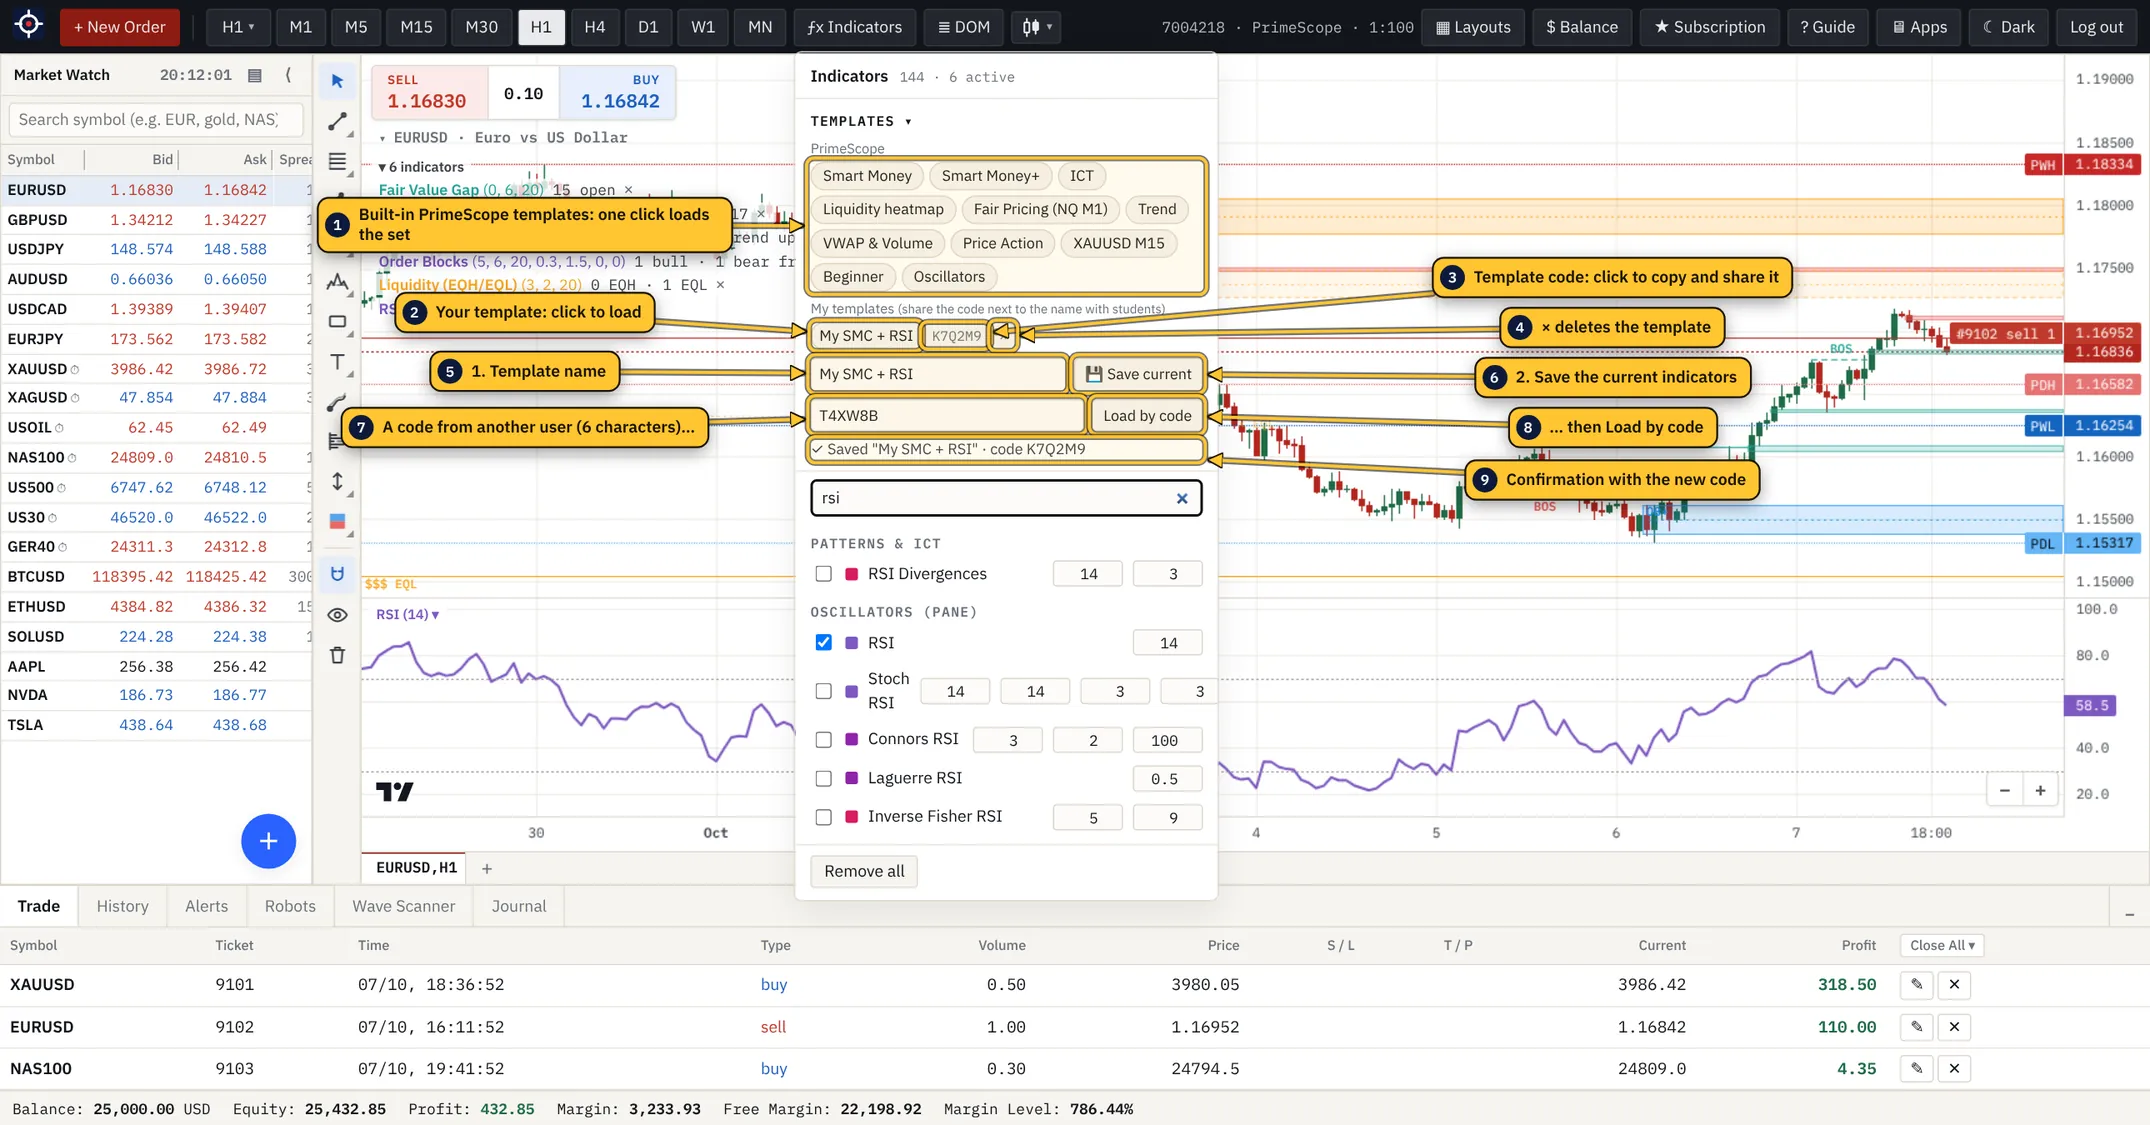Click the template code input T4XW8B
The width and height of the screenshot is (2150, 1125).
click(945, 416)
